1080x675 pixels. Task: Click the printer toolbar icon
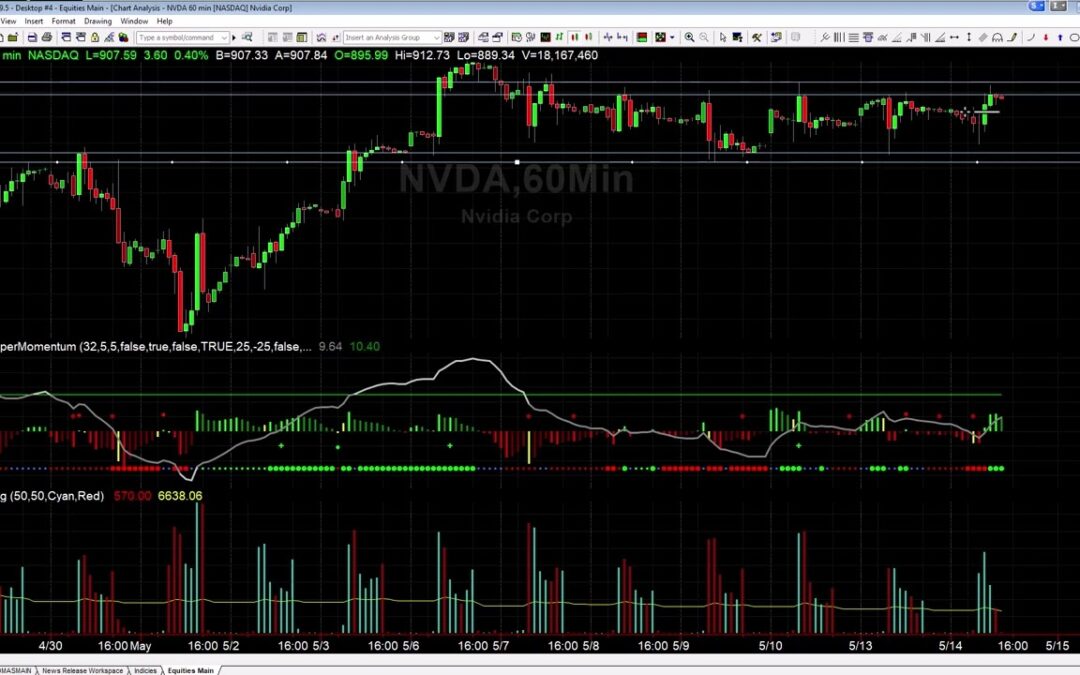[x=46, y=38]
